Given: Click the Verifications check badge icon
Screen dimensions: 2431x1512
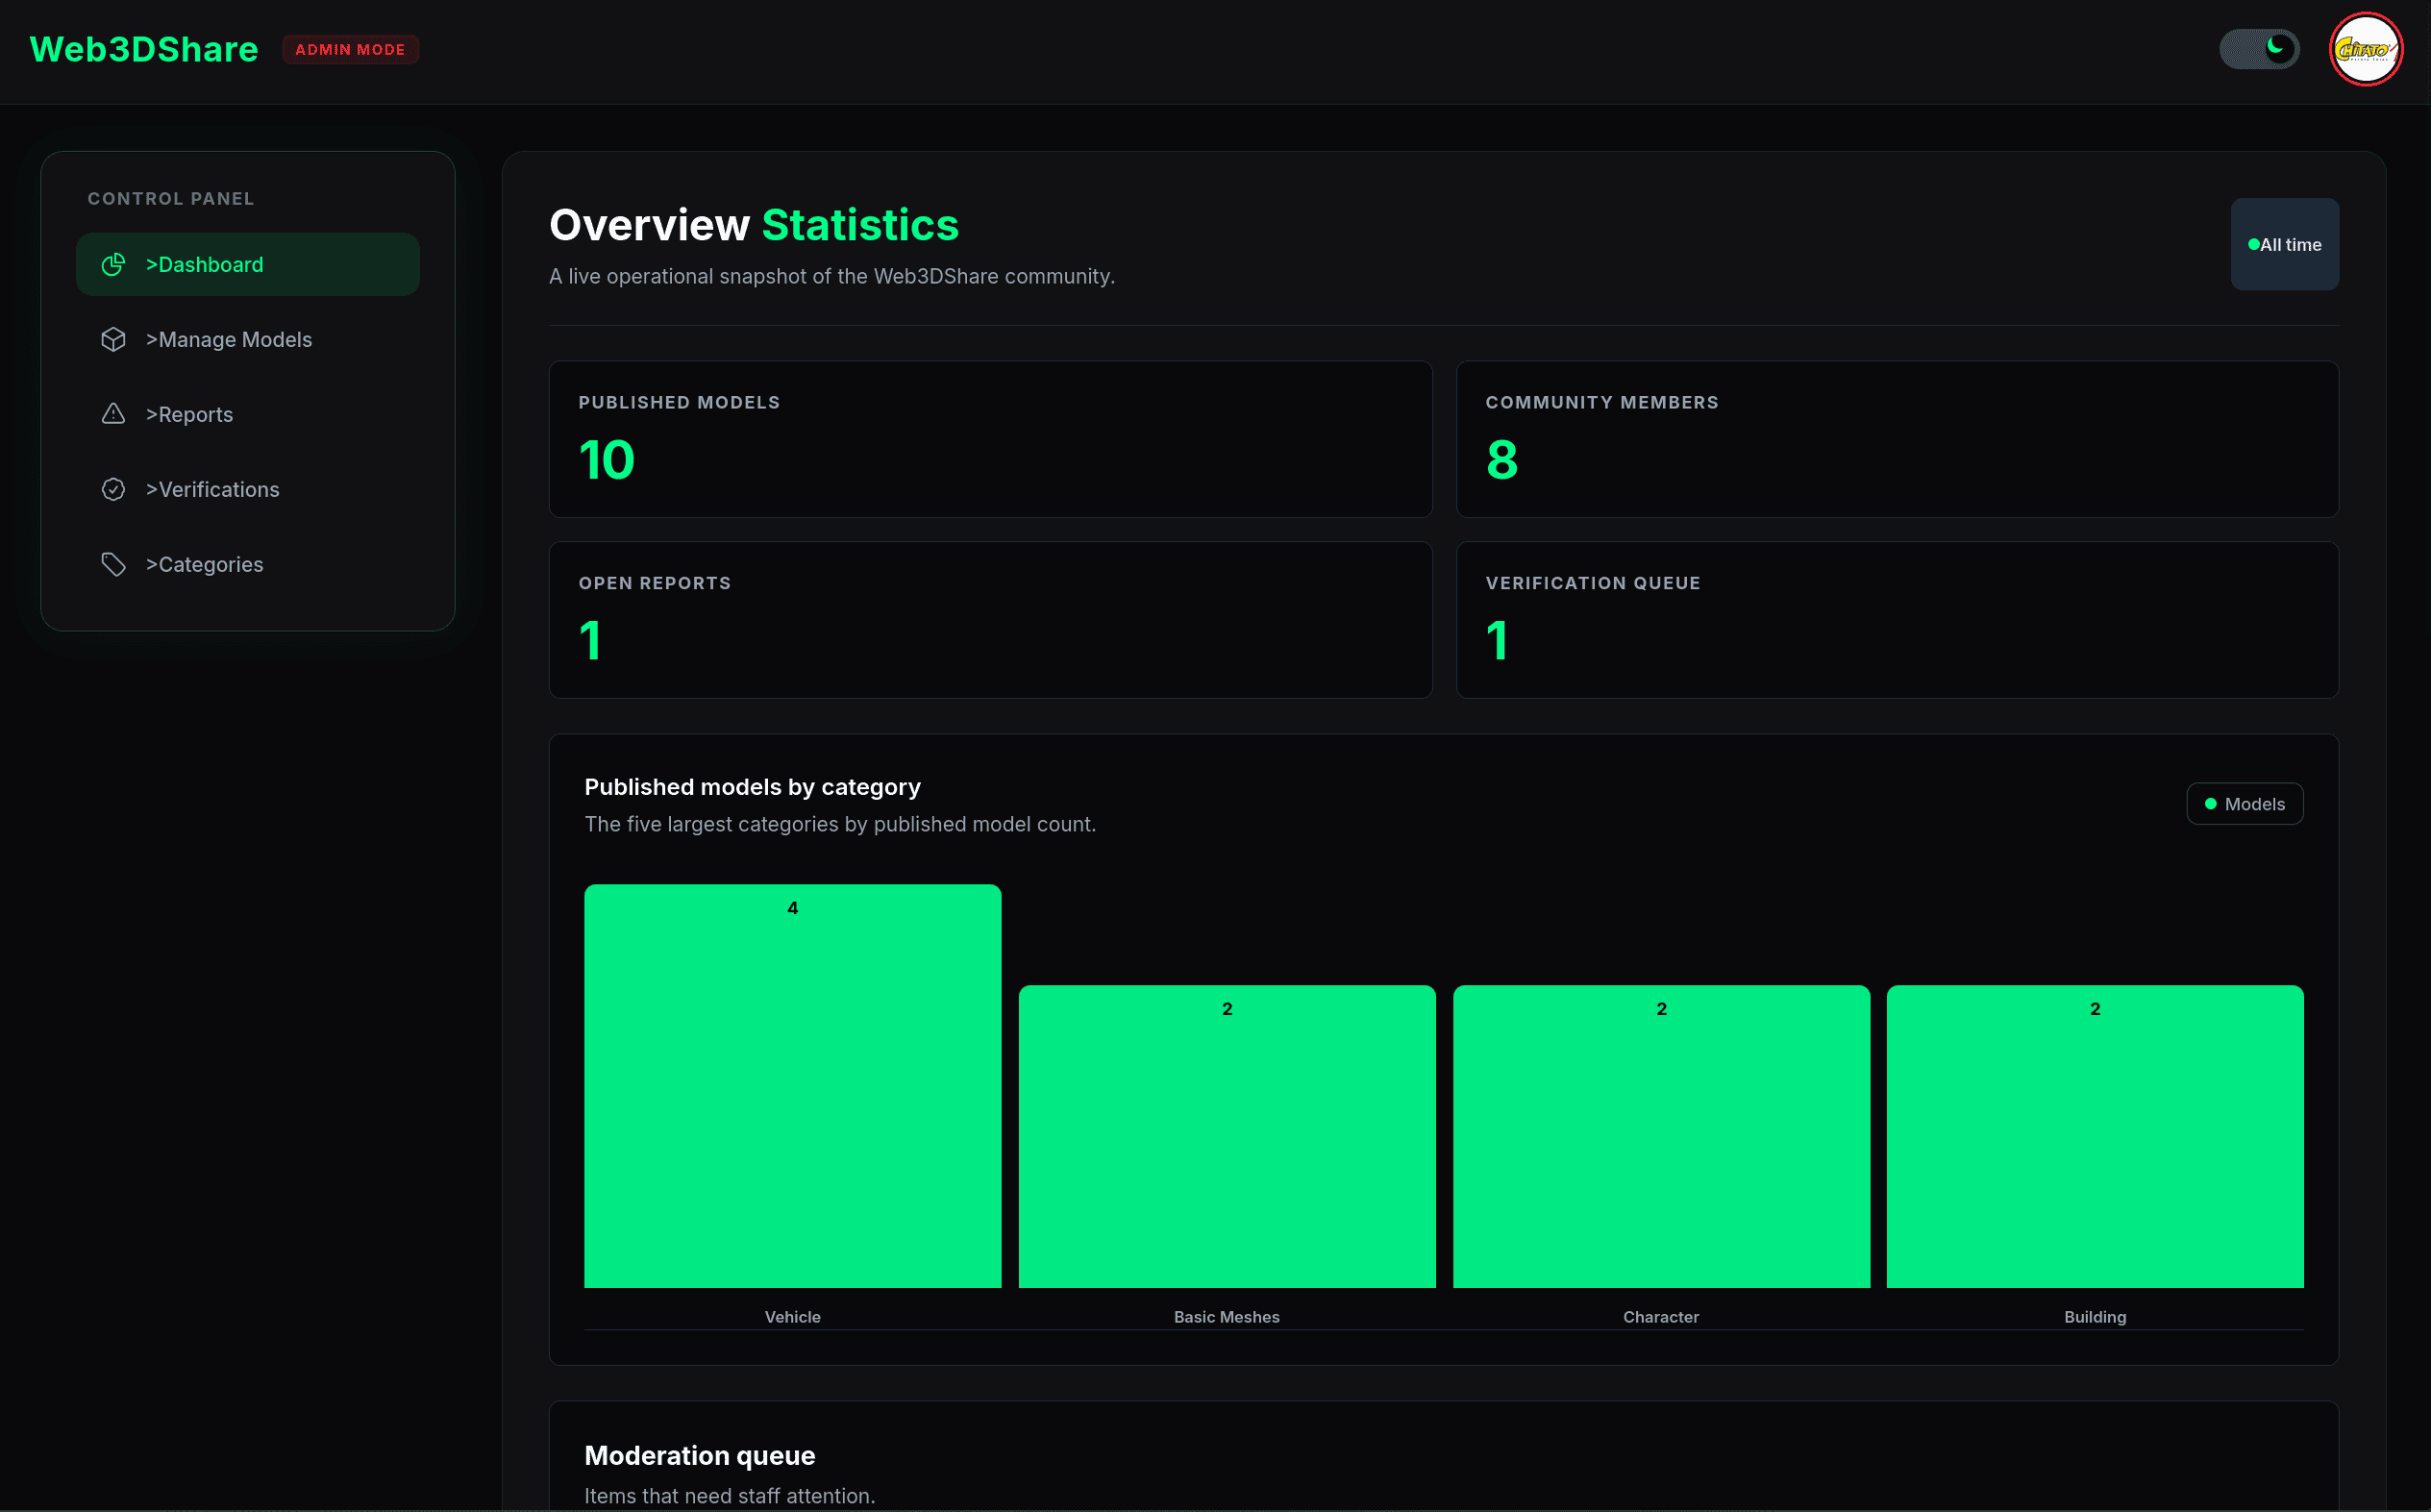Looking at the screenshot, I should (x=113, y=489).
